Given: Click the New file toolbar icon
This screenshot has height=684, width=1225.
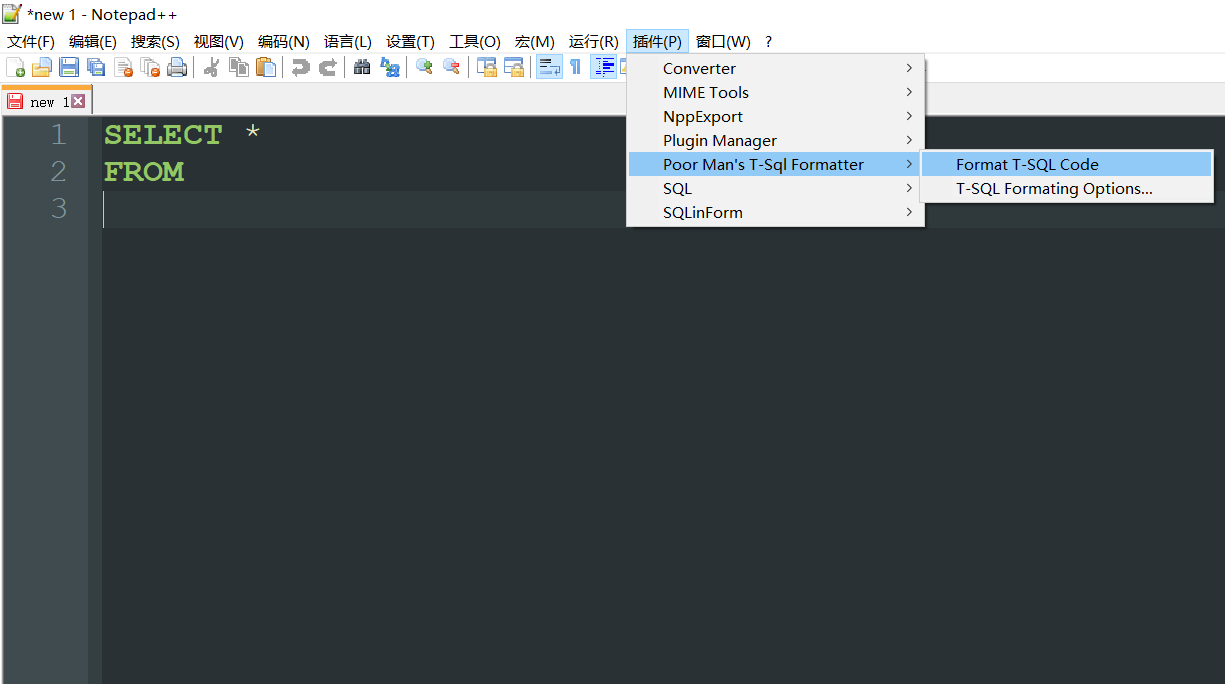Looking at the screenshot, I should click(16, 67).
